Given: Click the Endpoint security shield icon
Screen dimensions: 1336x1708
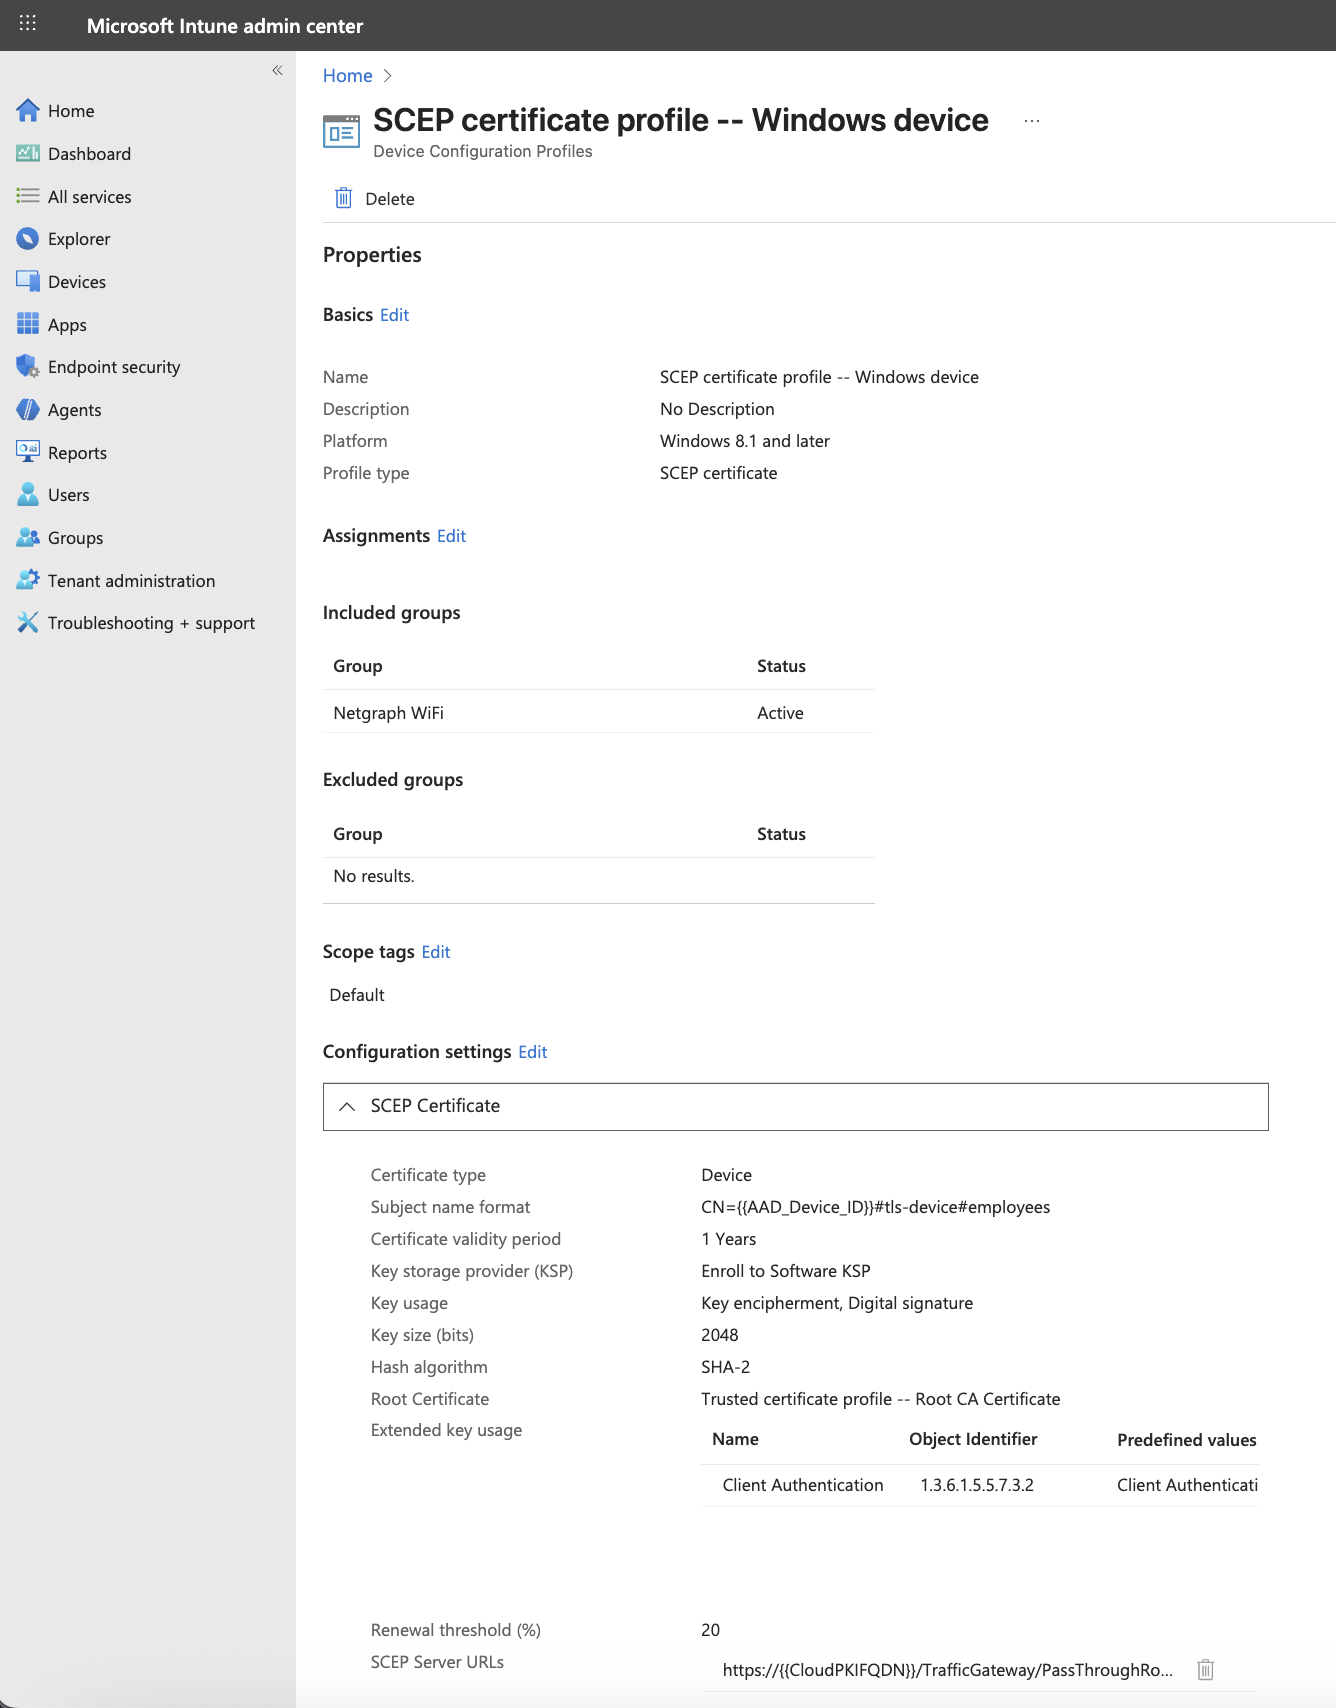Looking at the screenshot, I should click(x=28, y=367).
